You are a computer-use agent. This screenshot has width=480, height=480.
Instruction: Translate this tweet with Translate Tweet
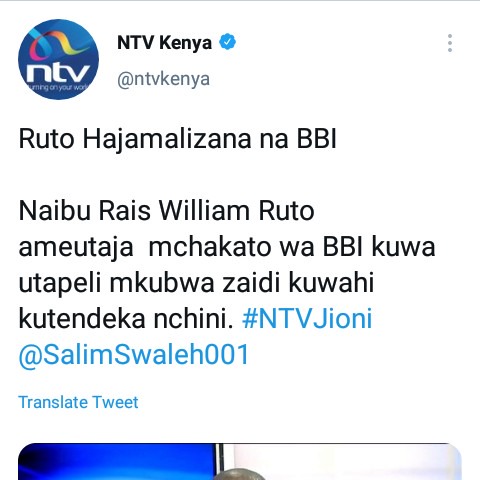pyautogui.click(x=78, y=402)
